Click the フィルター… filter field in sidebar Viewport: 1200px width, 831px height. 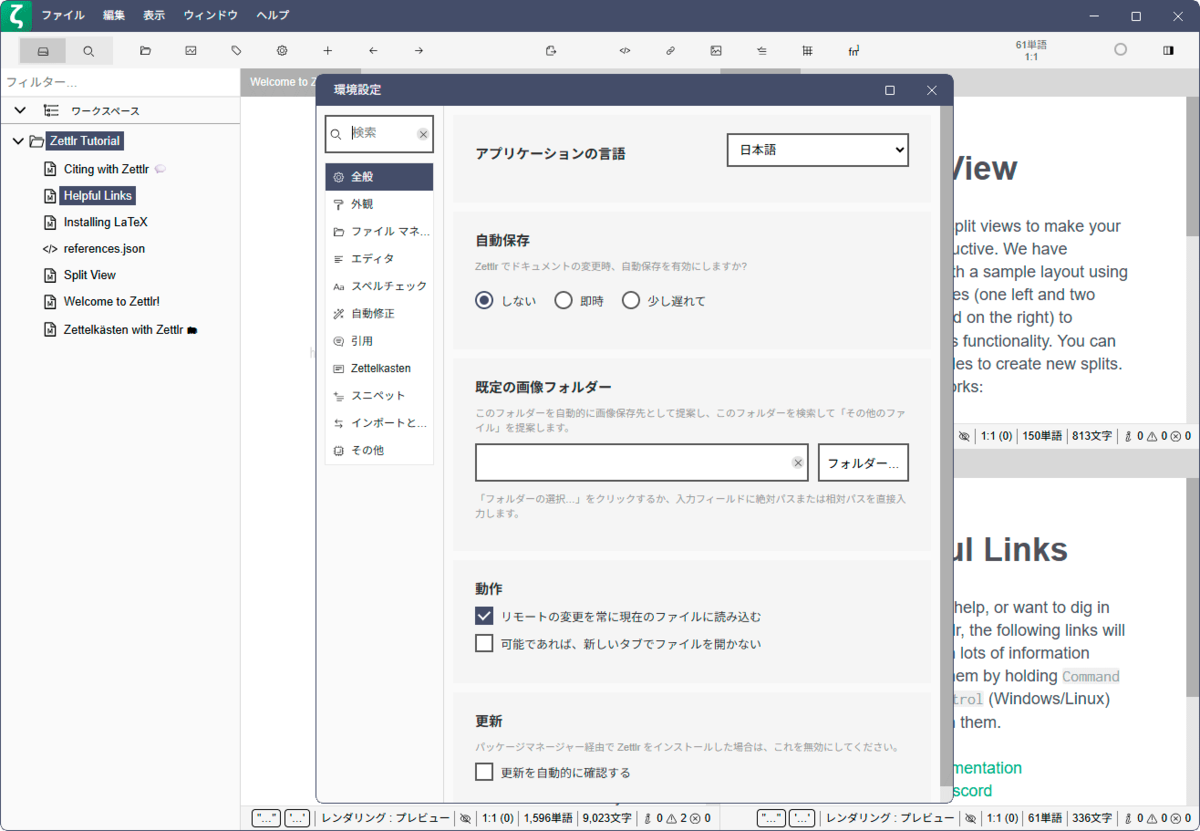click(120, 82)
